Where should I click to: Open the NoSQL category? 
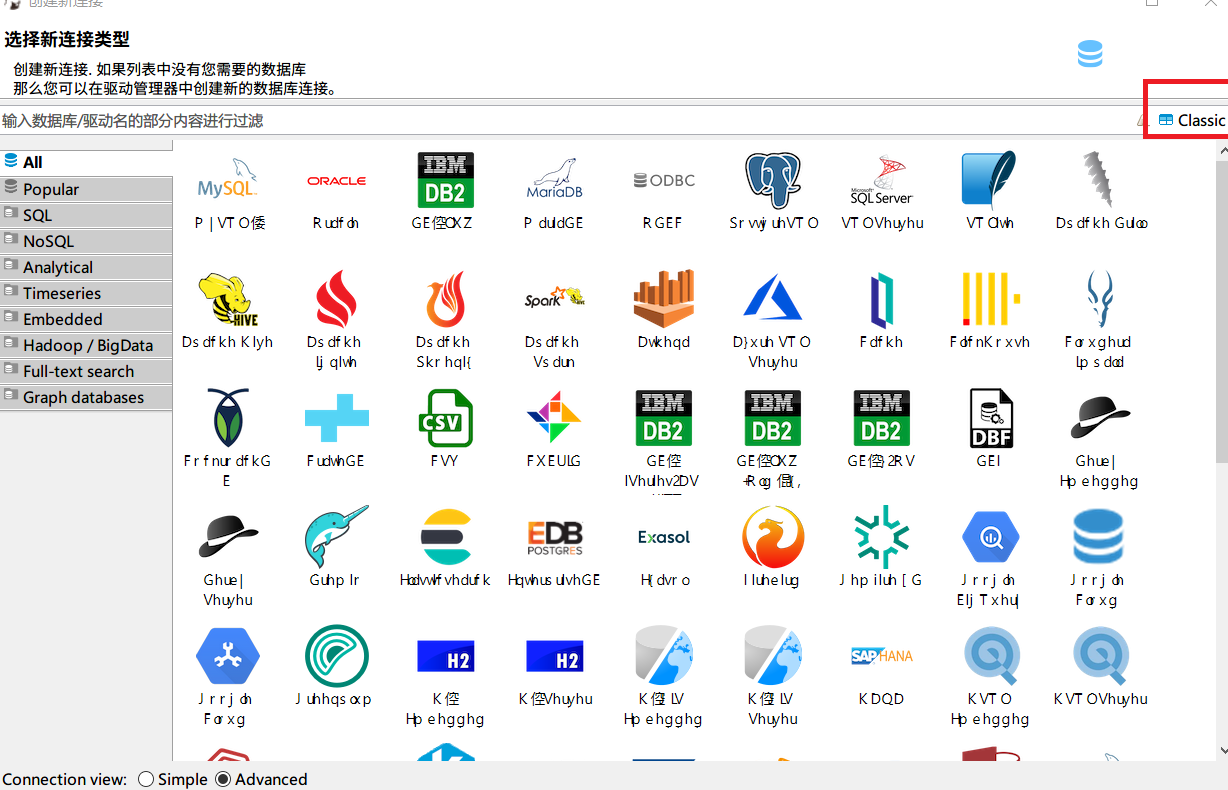[48, 240]
